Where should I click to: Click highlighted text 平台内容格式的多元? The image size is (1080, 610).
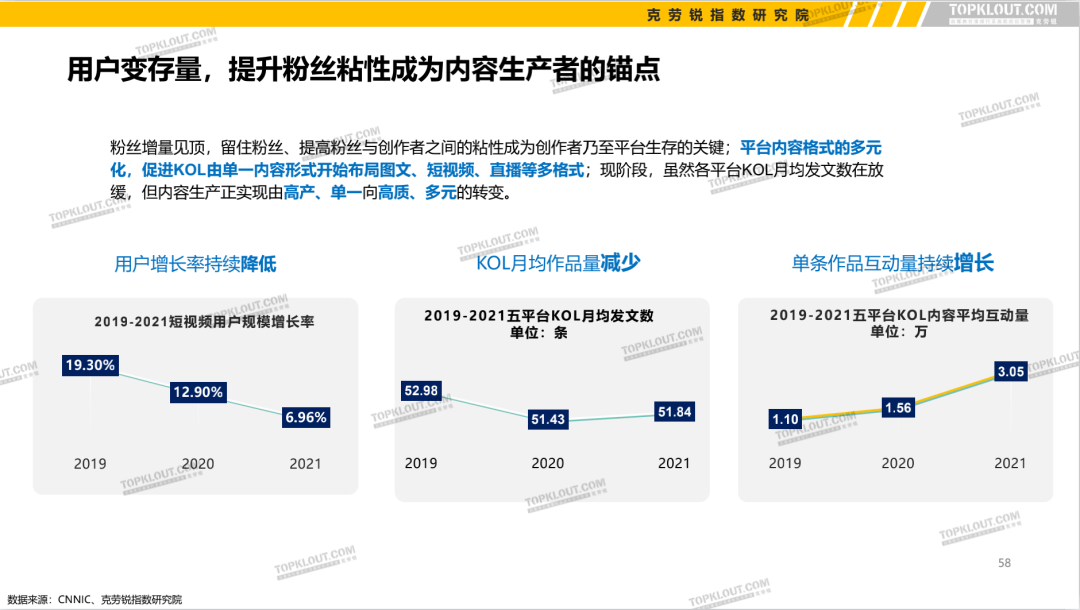click(x=811, y=147)
